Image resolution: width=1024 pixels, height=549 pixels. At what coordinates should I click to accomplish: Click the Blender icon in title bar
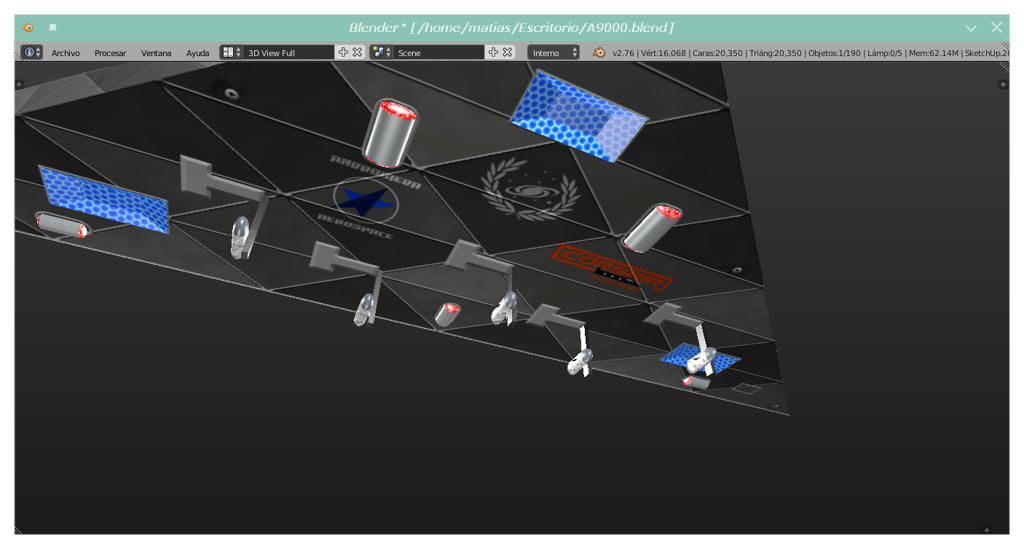pyautogui.click(x=27, y=27)
